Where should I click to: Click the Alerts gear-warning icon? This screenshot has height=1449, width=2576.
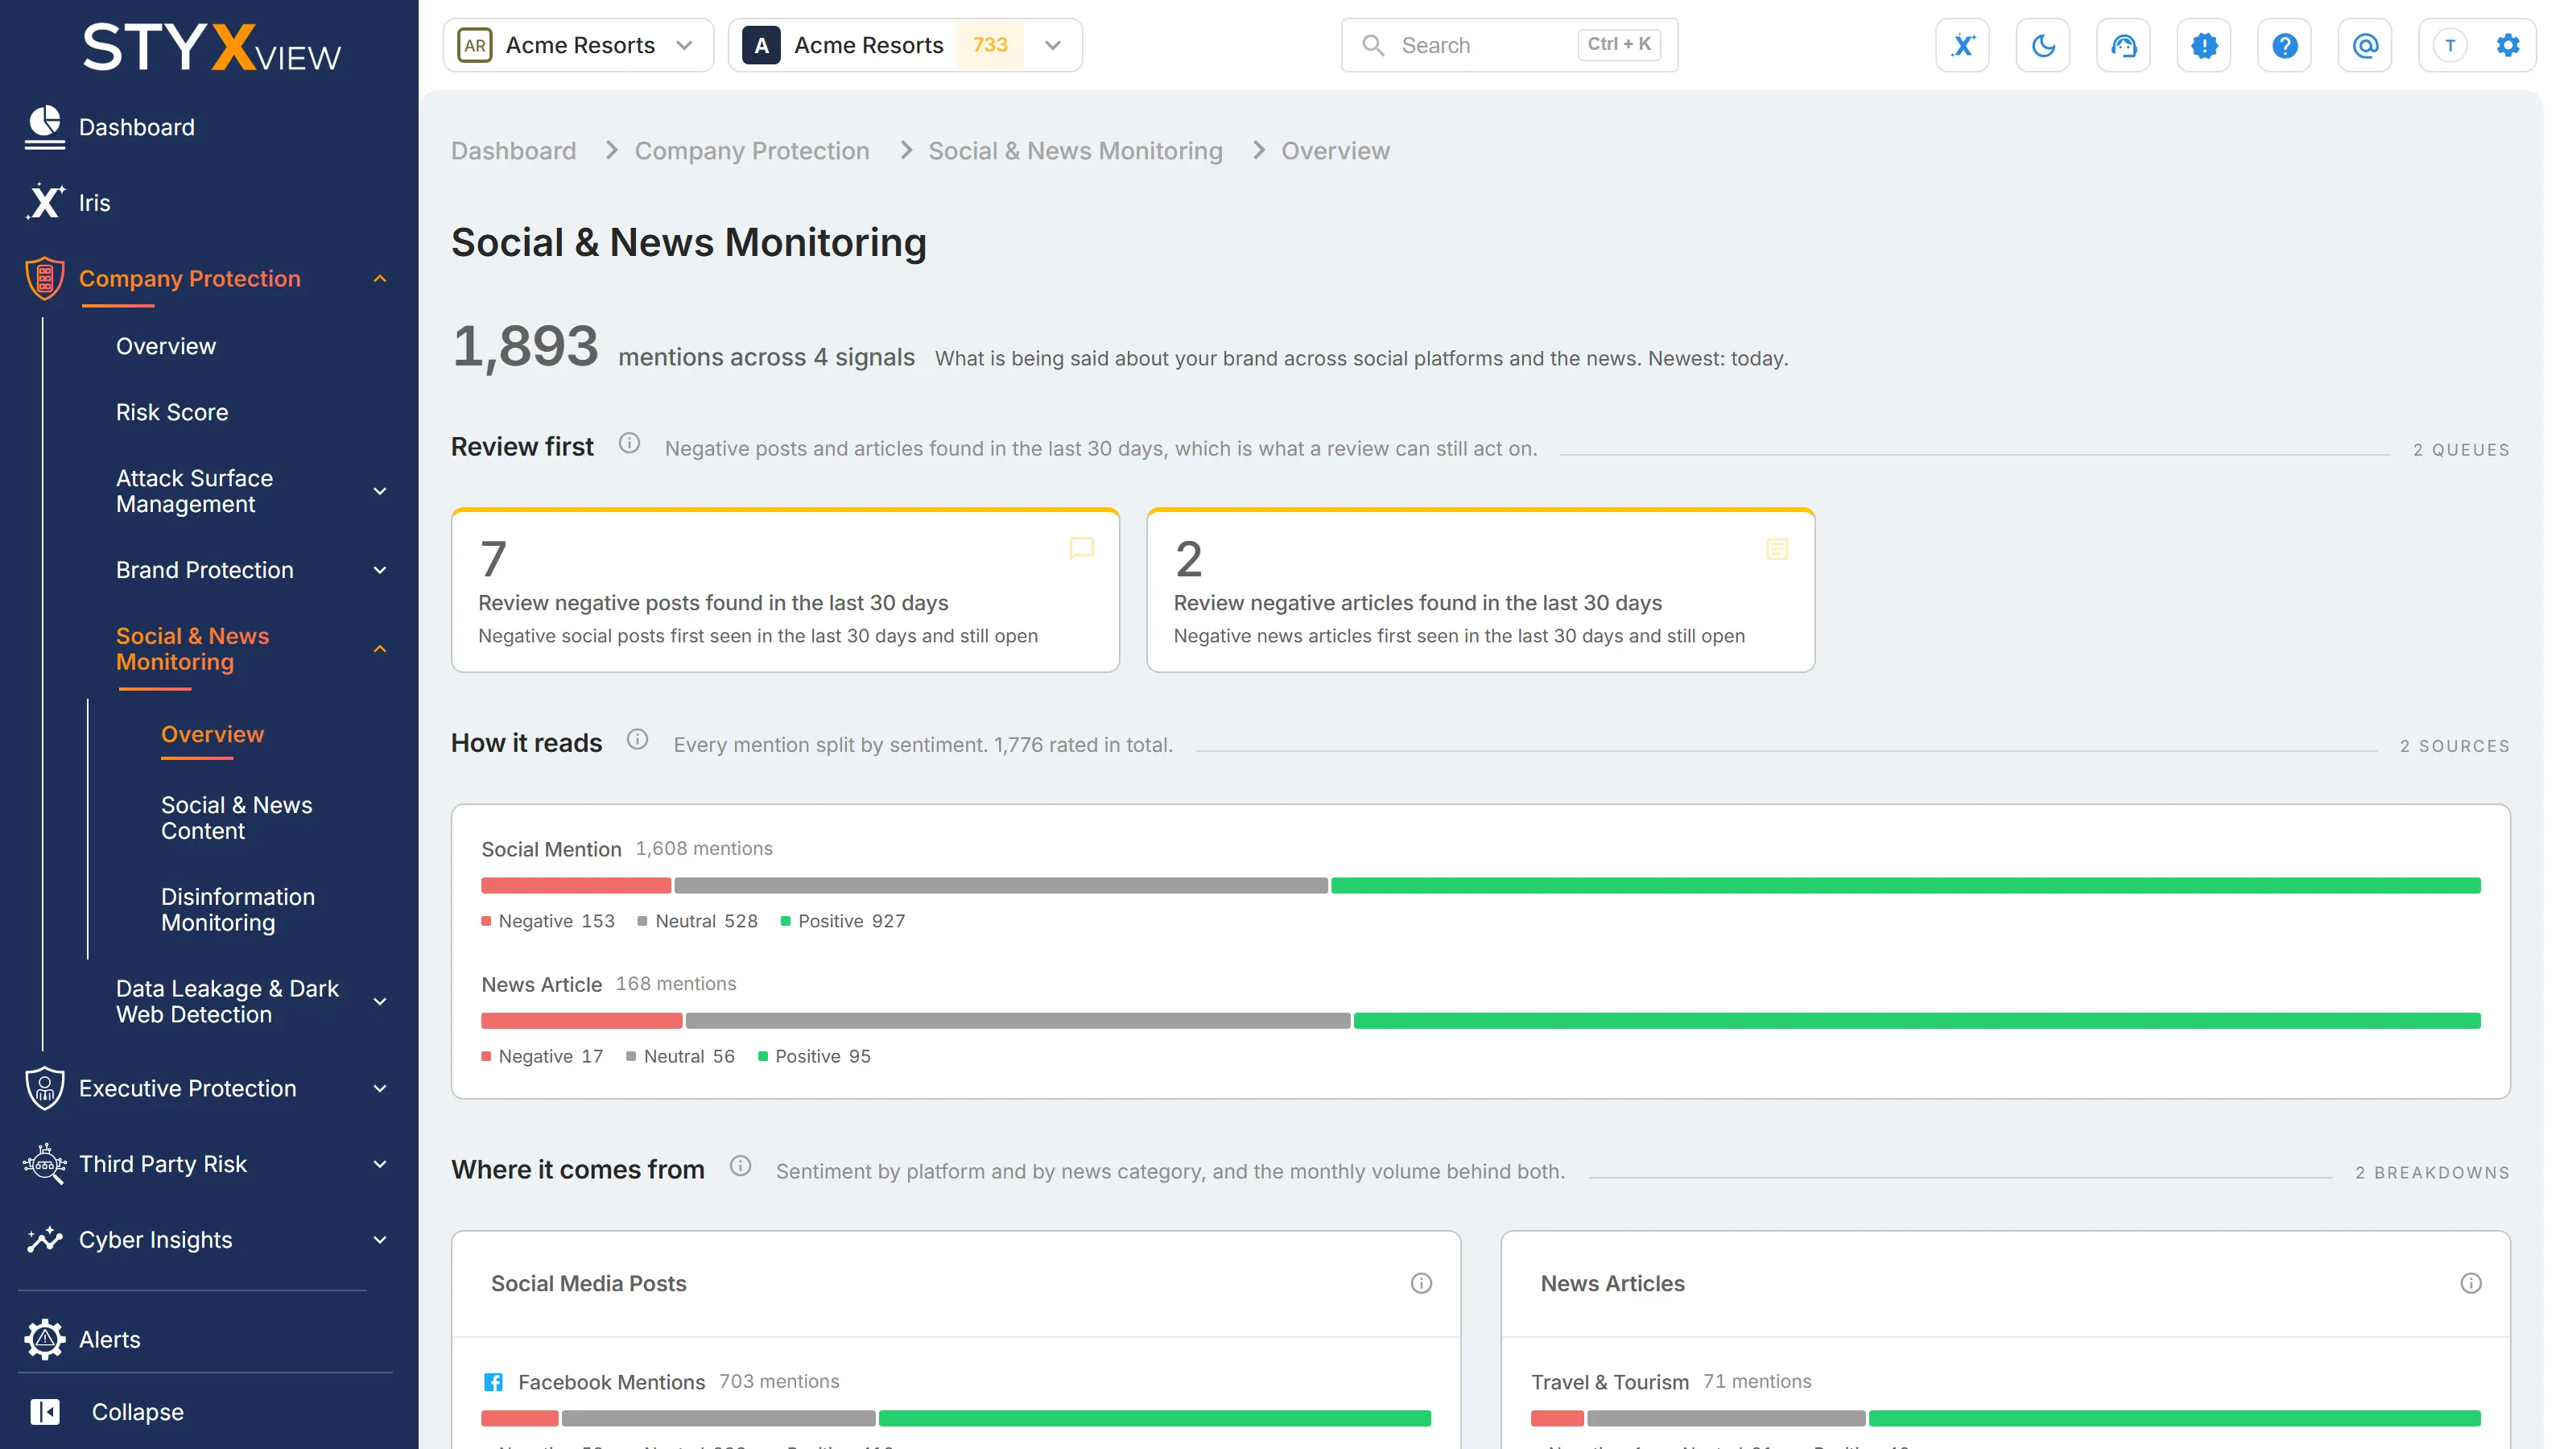click(45, 1339)
